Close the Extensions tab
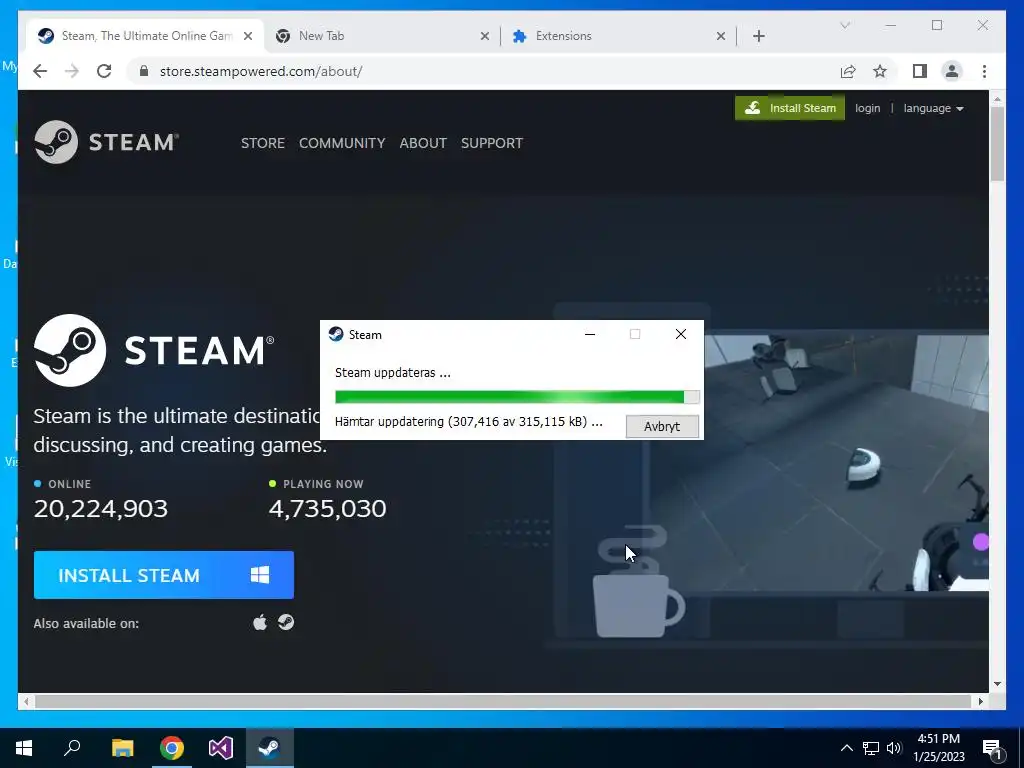Image resolution: width=1024 pixels, height=768 pixels. point(721,36)
